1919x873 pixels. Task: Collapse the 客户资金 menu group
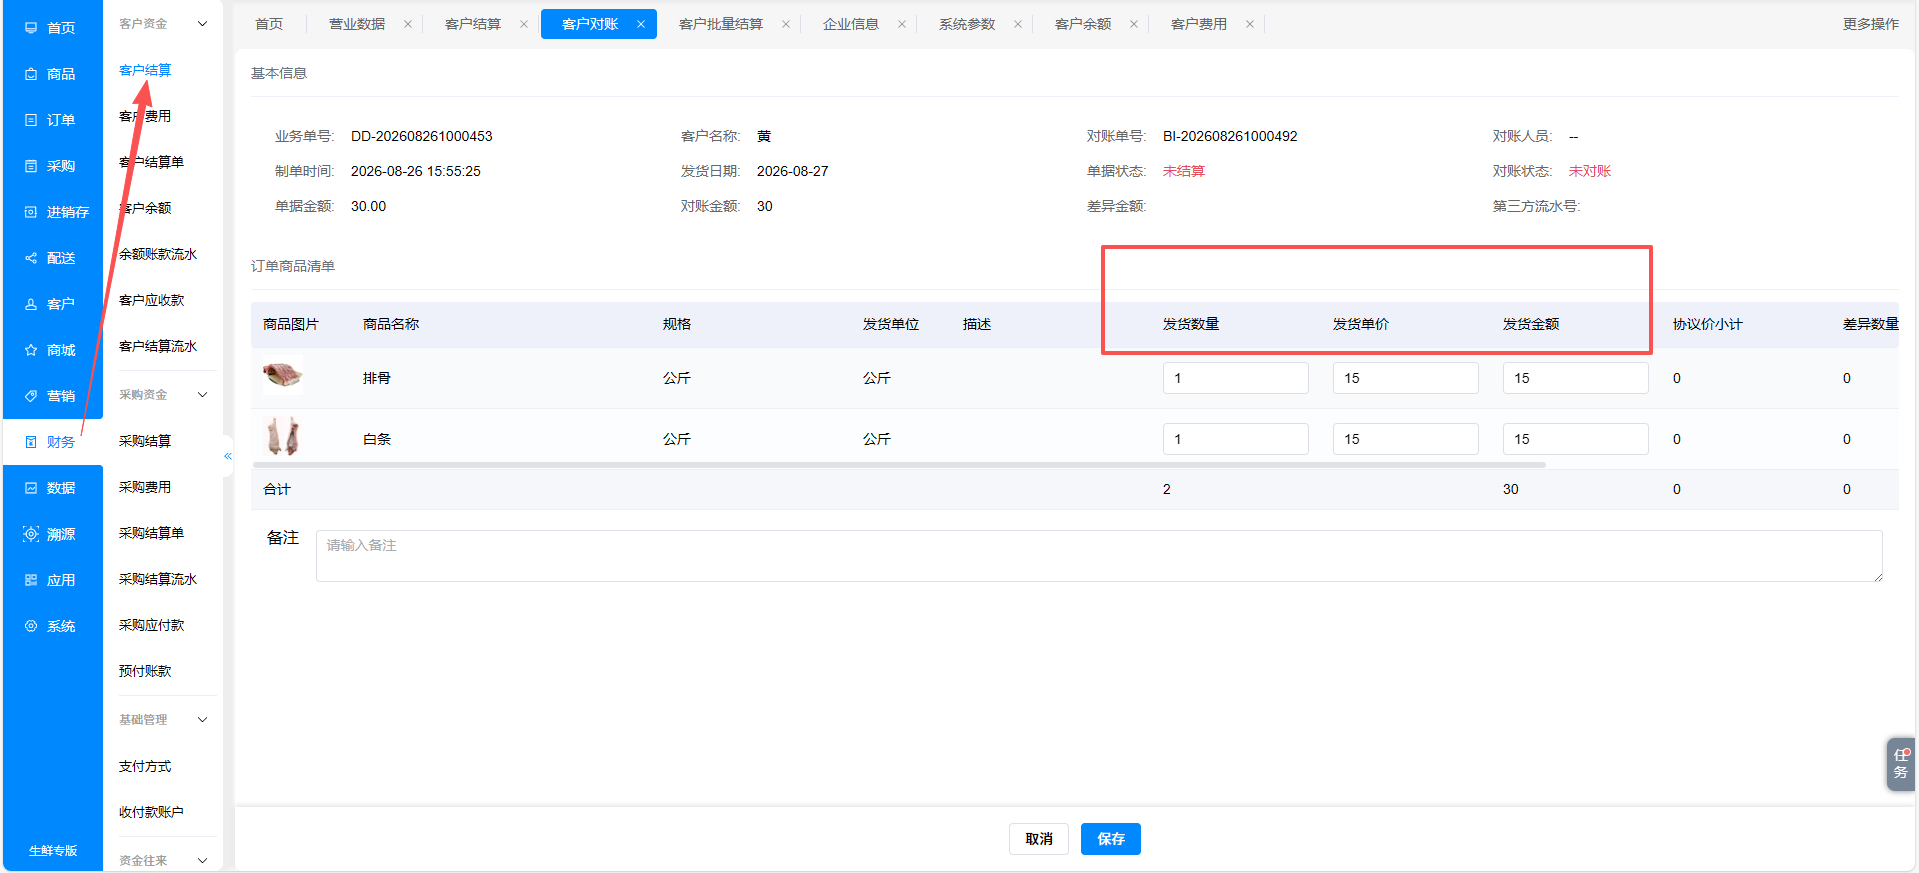[202, 24]
